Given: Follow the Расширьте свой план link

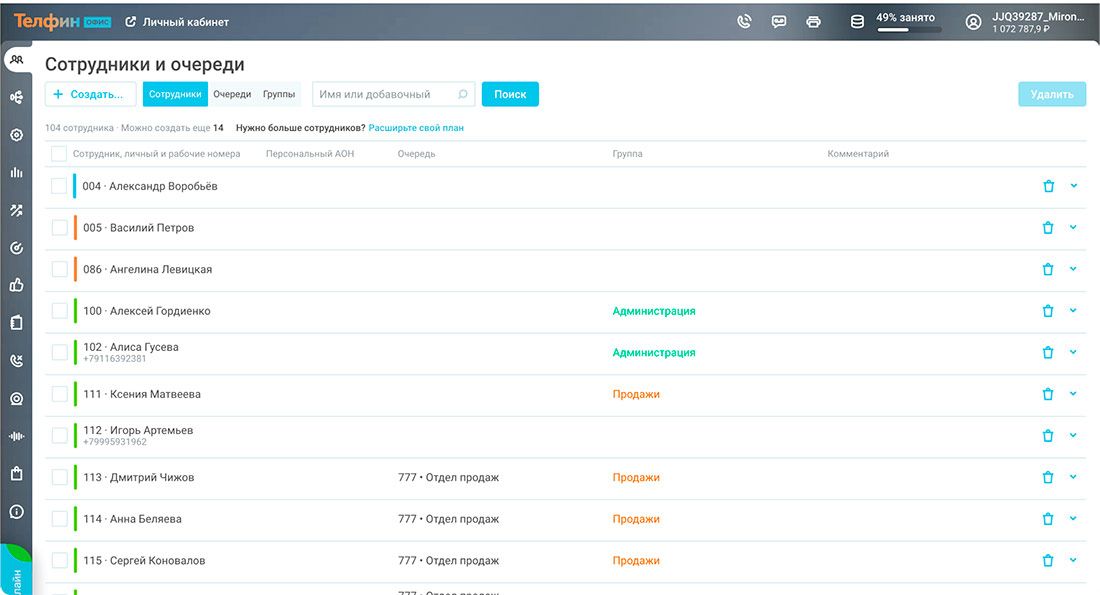Looking at the screenshot, I should [416, 128].
